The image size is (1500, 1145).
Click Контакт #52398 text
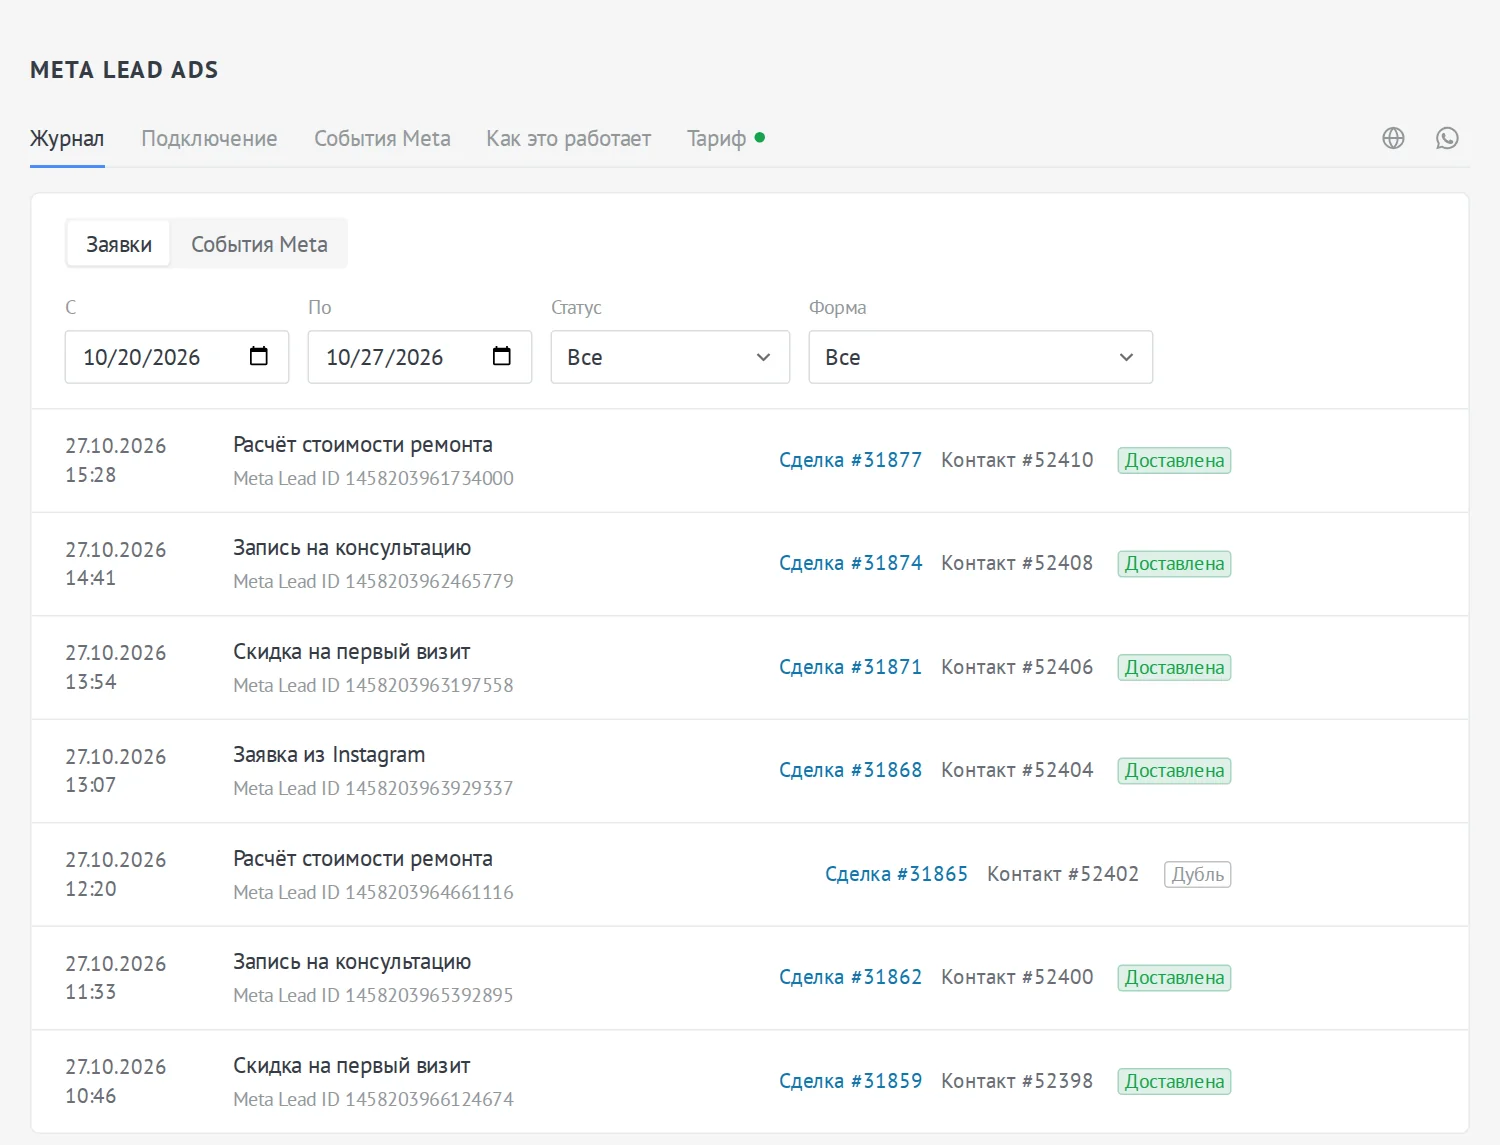tap(1017, 1081)
